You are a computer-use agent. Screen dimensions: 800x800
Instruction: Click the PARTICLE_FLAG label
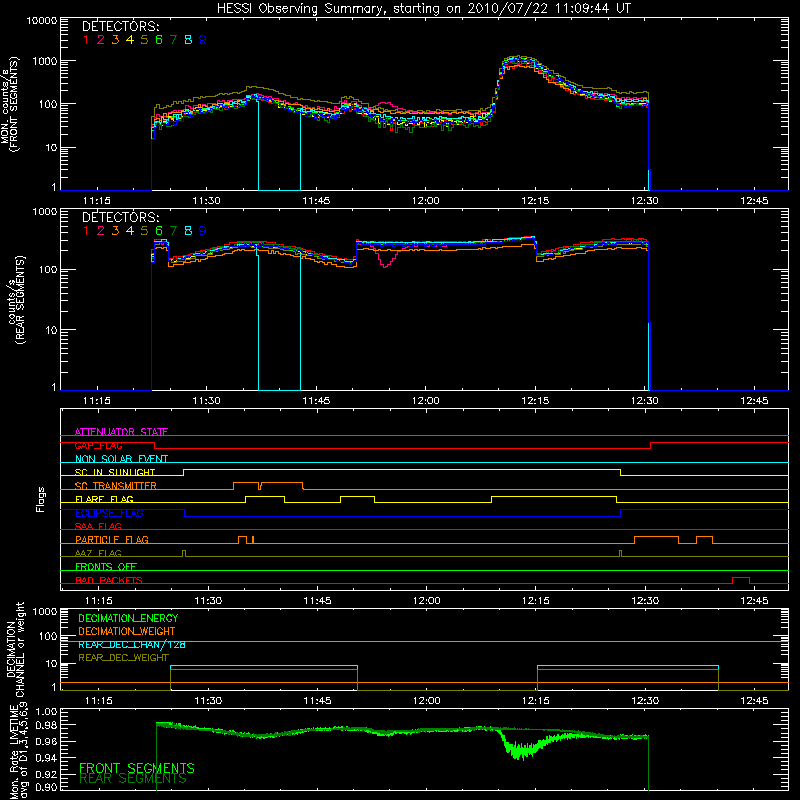point(112,539)
